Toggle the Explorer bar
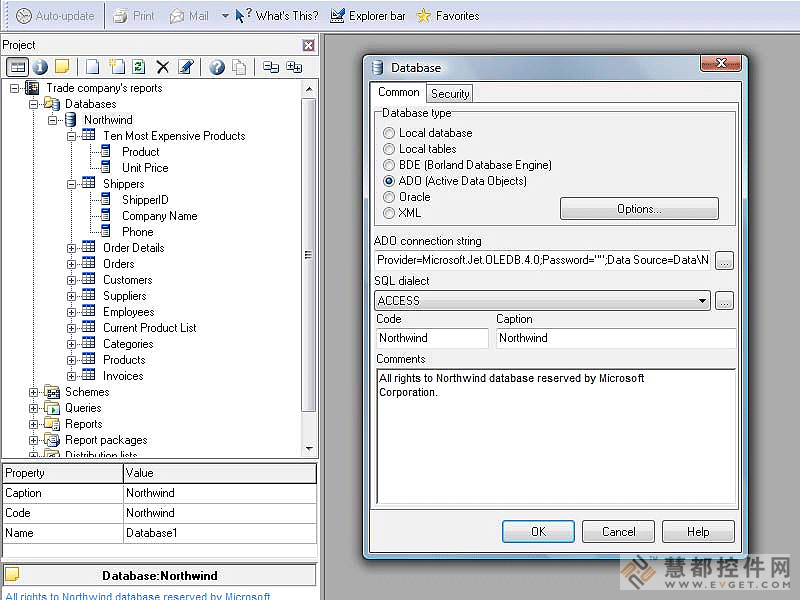Screen dimensions: 800x600 click(x=368, y=16)
